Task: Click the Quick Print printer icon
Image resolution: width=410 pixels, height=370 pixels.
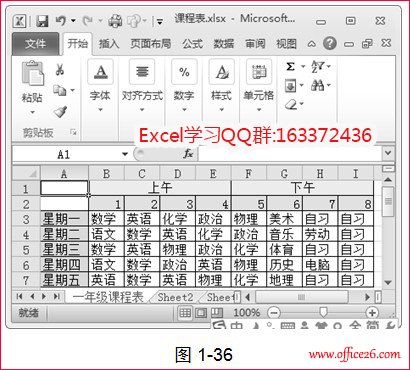Action: [115, 21]
